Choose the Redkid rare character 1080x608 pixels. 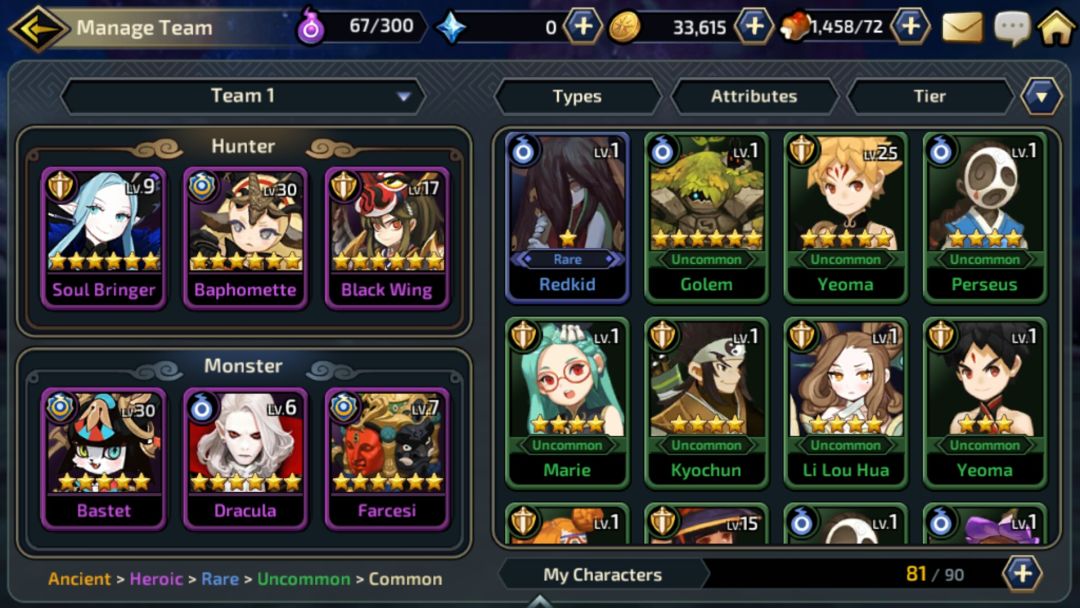coord(567,218)
